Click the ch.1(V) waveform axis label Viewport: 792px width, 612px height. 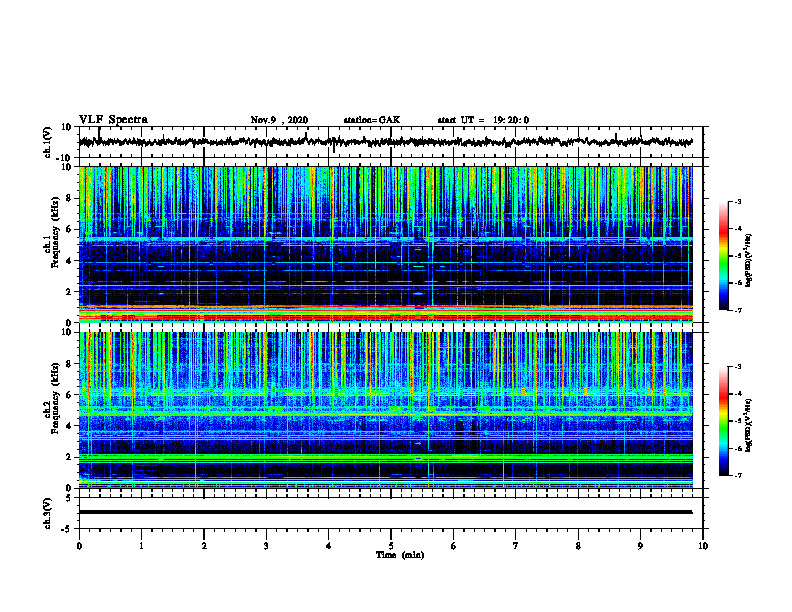tap(48, 142)
